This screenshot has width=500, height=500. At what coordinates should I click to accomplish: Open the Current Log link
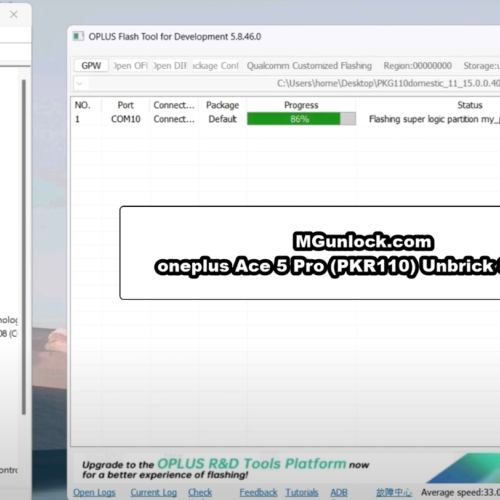[154, 492]
